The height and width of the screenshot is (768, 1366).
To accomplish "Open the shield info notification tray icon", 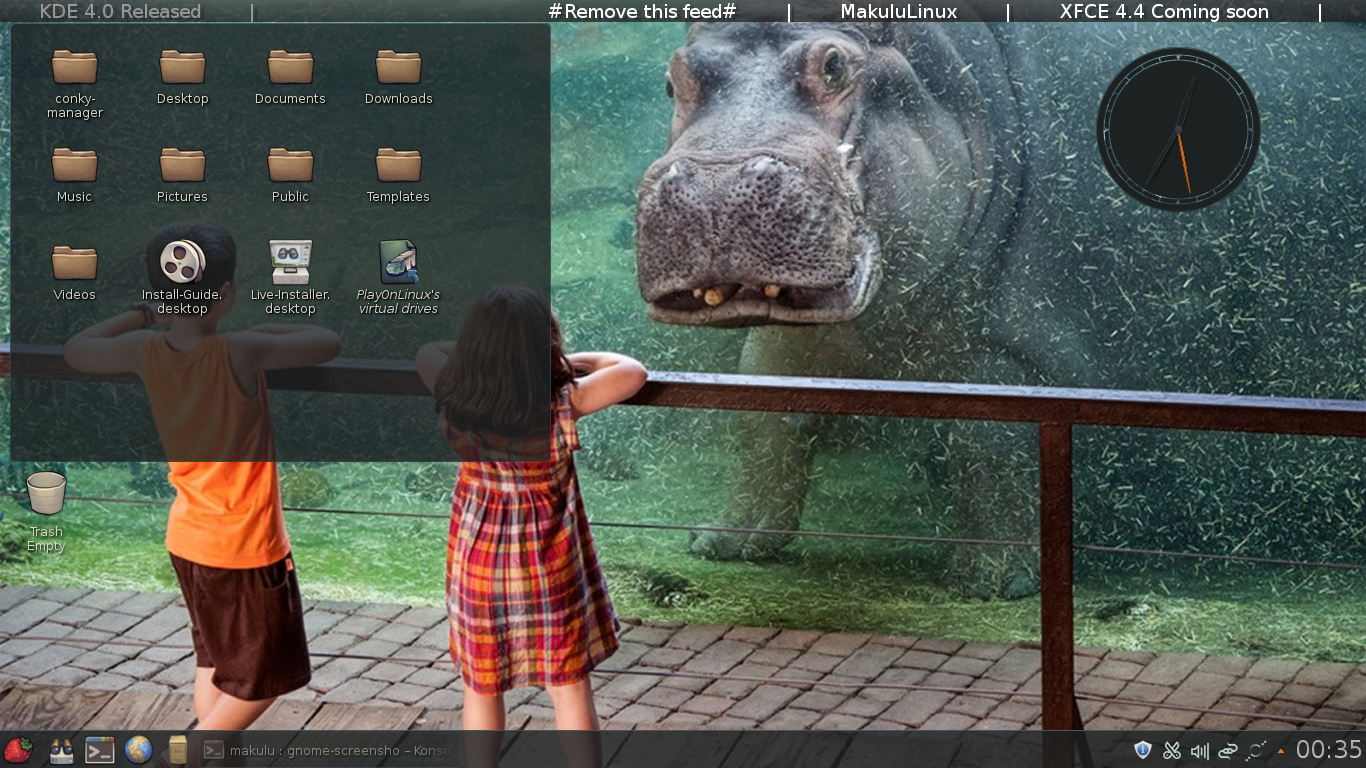I will (1143, 750).
